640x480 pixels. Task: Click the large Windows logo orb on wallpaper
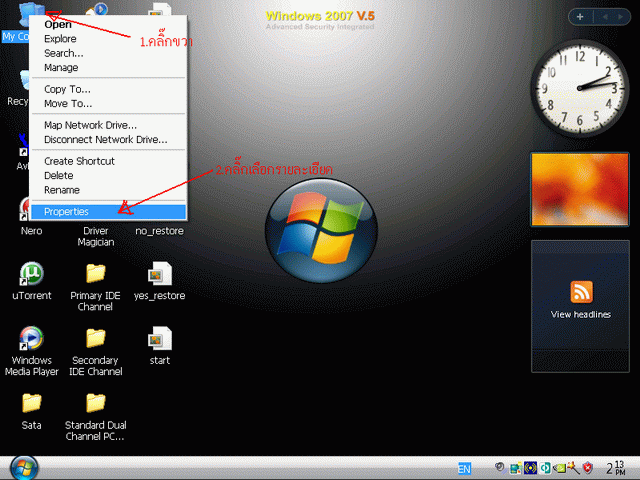point(321,231)
